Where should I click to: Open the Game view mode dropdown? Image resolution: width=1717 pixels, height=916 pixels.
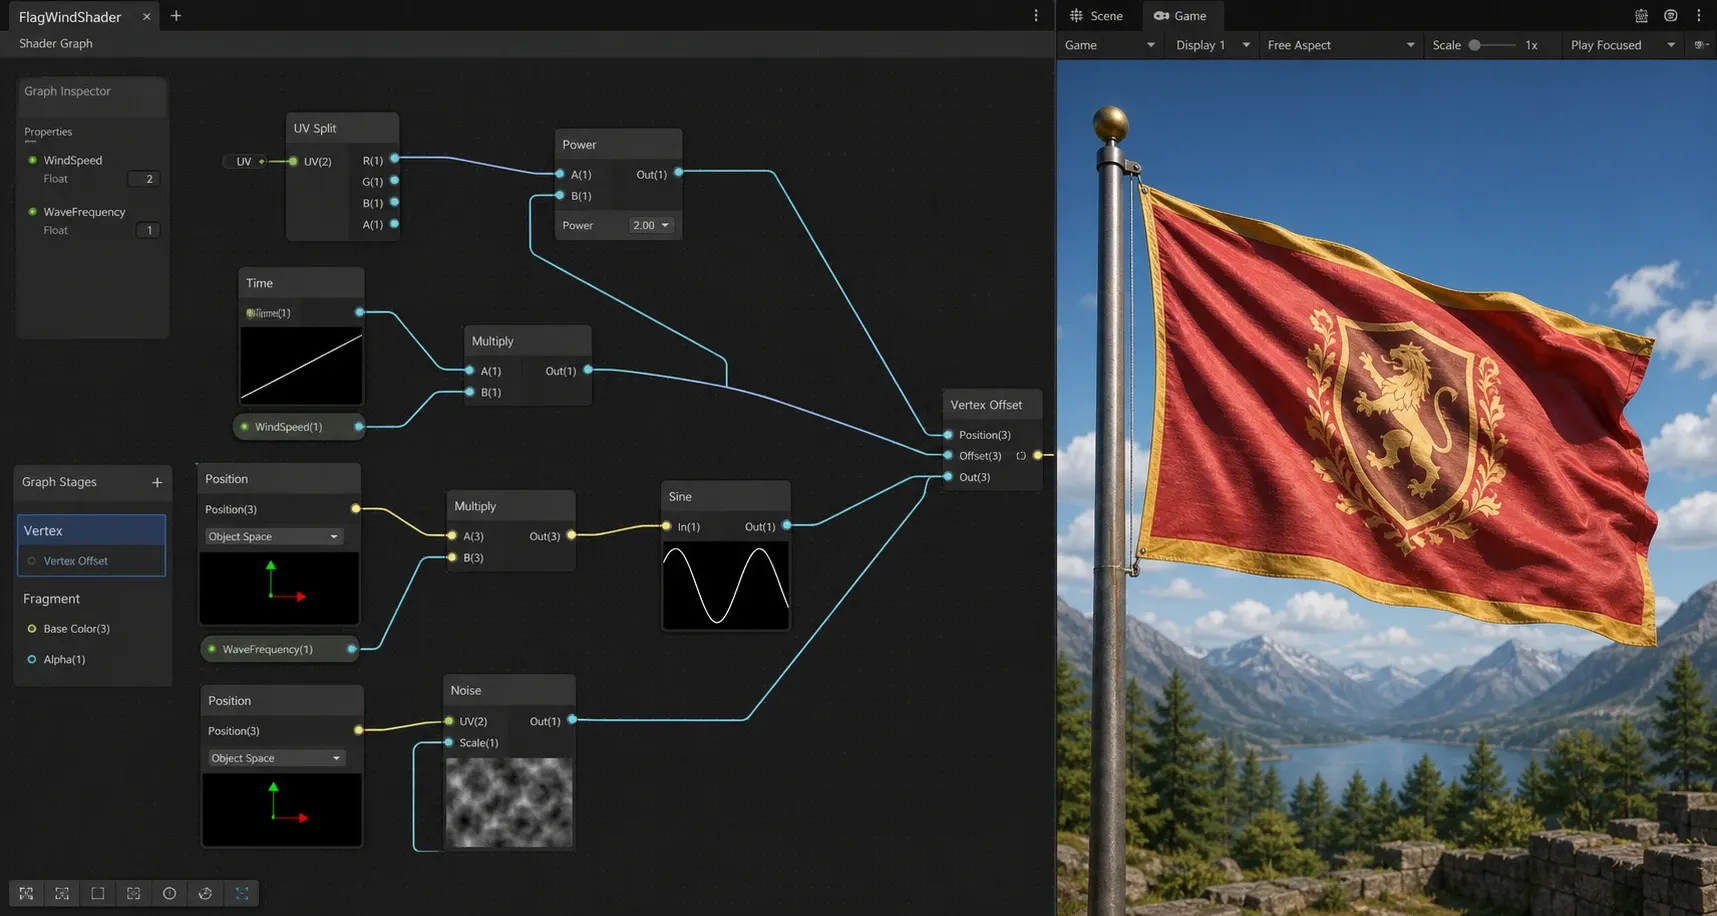(x=1109, y=45)
